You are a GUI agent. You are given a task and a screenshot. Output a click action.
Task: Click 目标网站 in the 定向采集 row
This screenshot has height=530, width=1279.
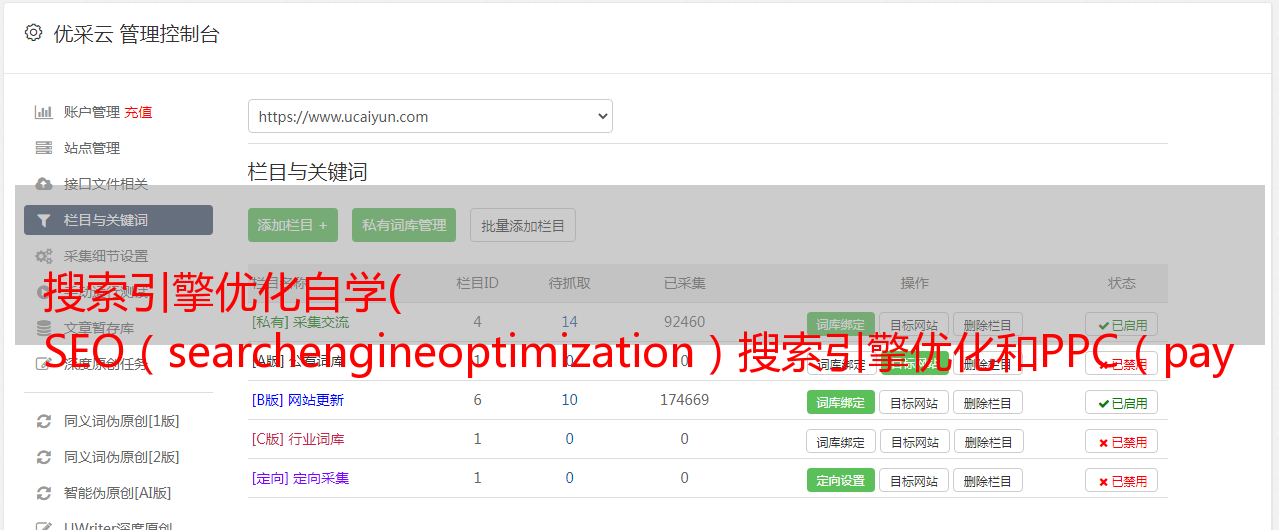[914, 480]
